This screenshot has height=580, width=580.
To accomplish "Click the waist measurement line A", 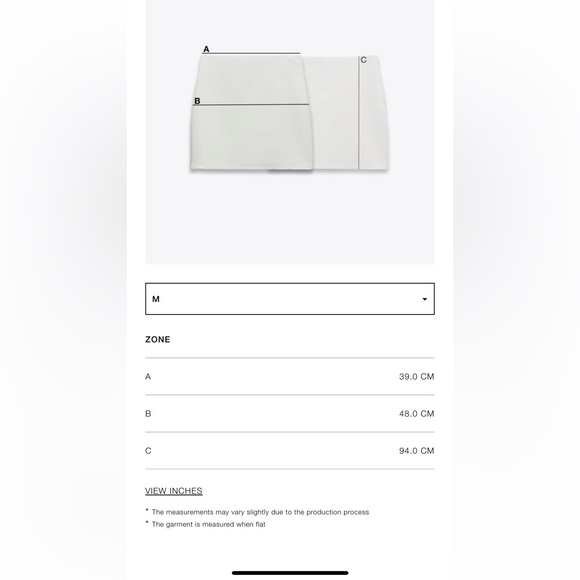I will click(251, 54).
